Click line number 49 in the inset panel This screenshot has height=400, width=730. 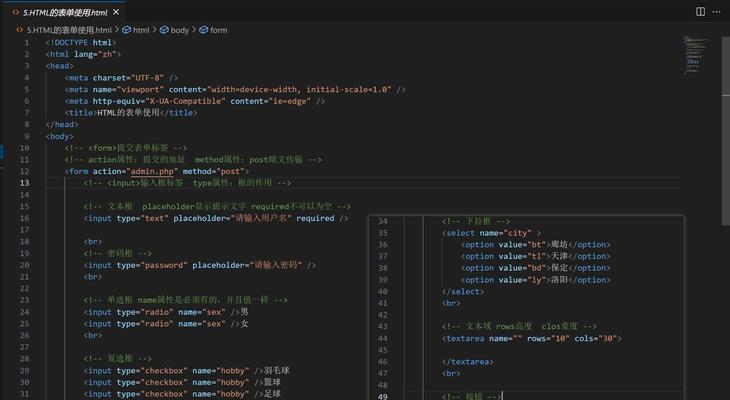pos(383,396)
